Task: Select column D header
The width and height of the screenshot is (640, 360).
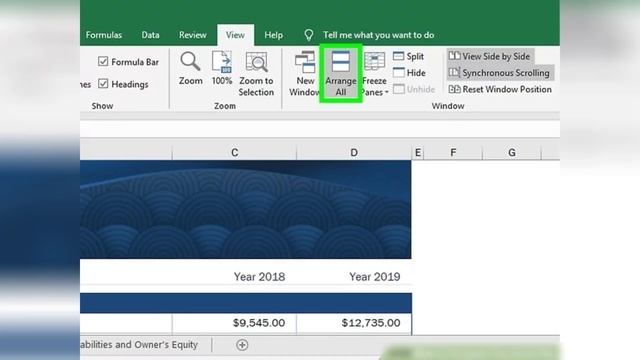Action: [x=354, y=152]
